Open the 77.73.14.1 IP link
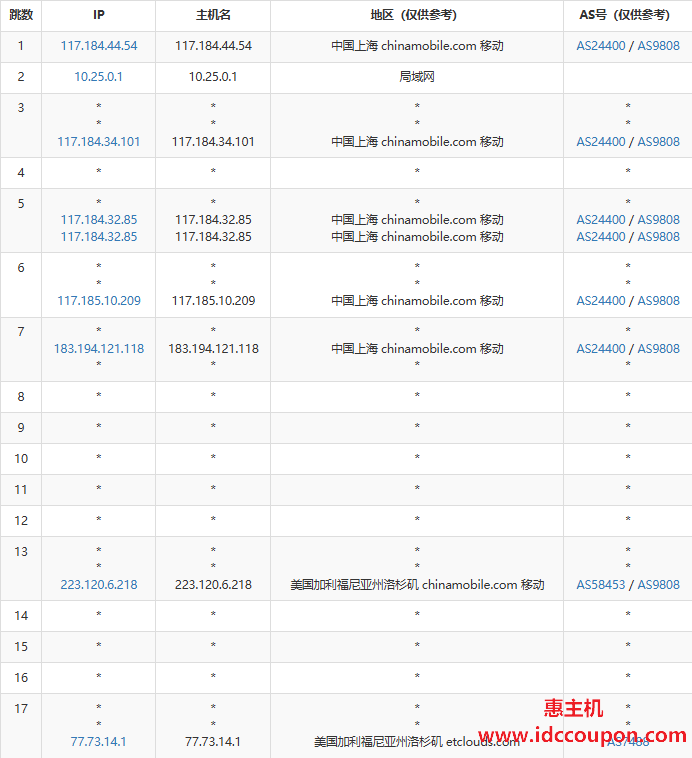The height and width of the screenshot is (758, 692). pyautogui.click(x=99, y=742)
